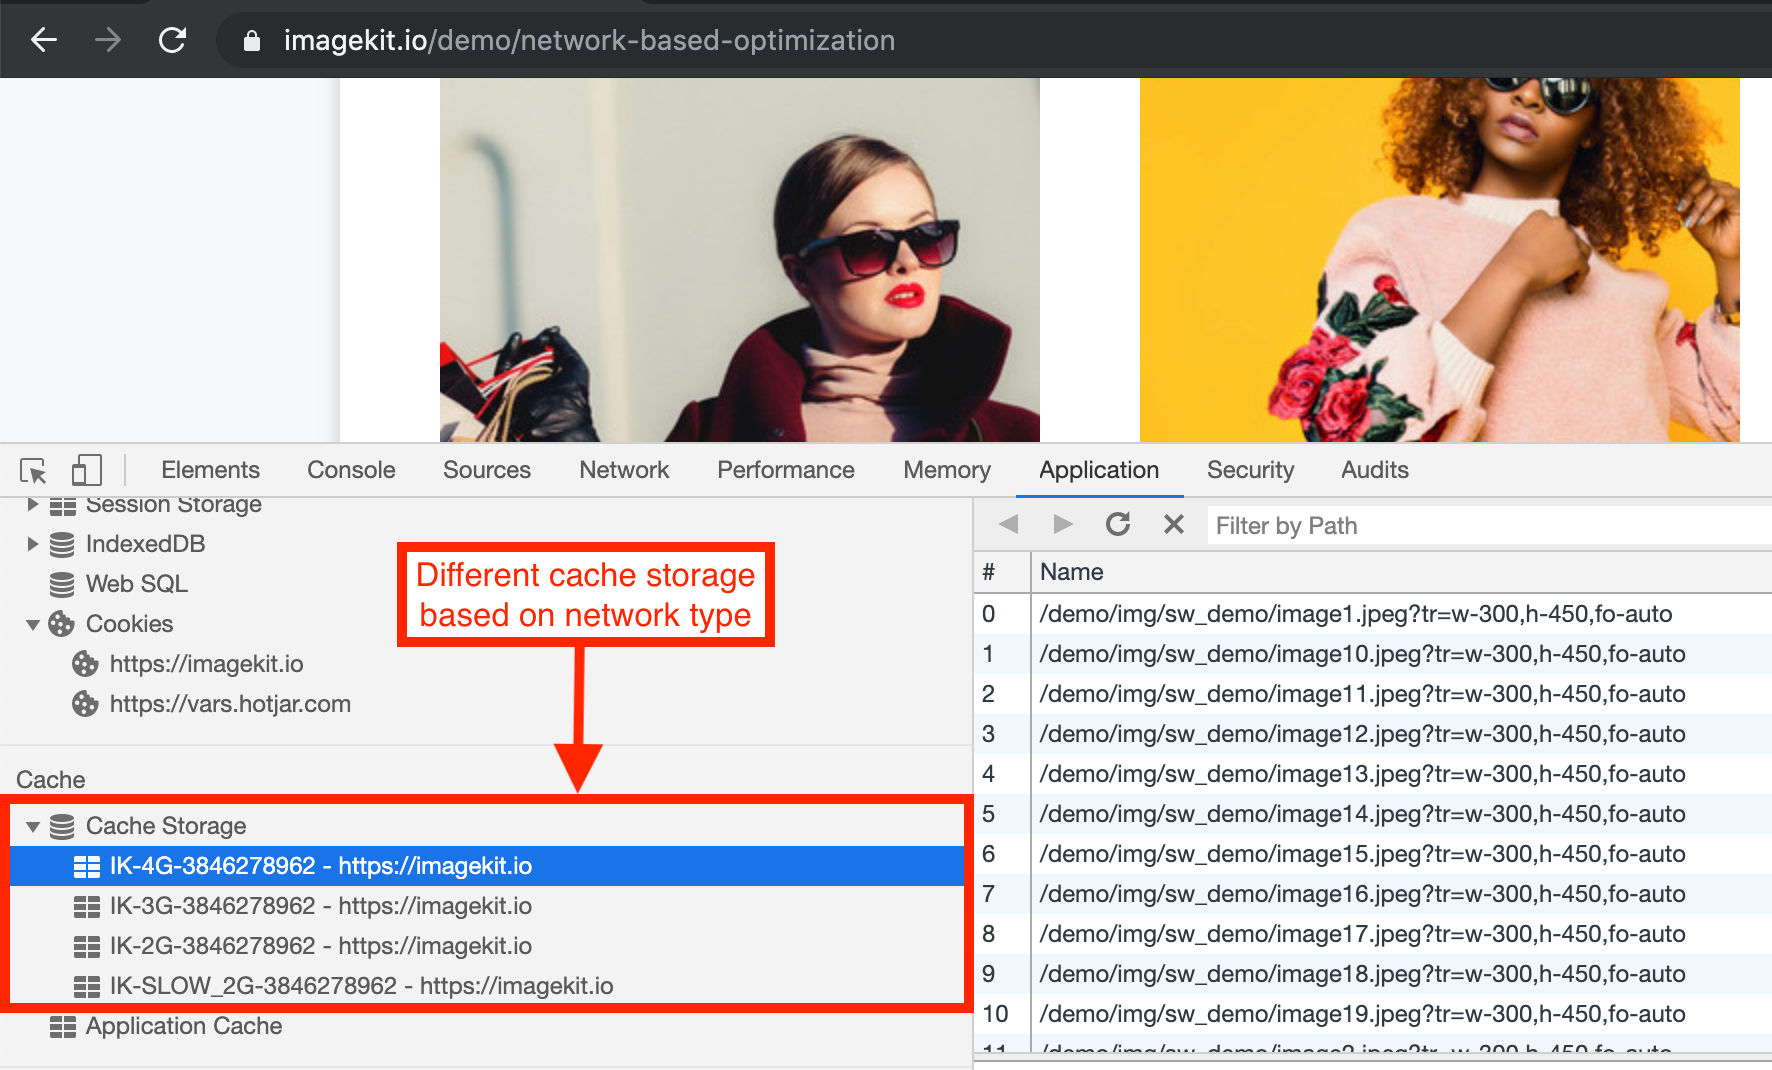Click the browser forward arrow
1772x1070 pixels.
(x=108, y=40)
